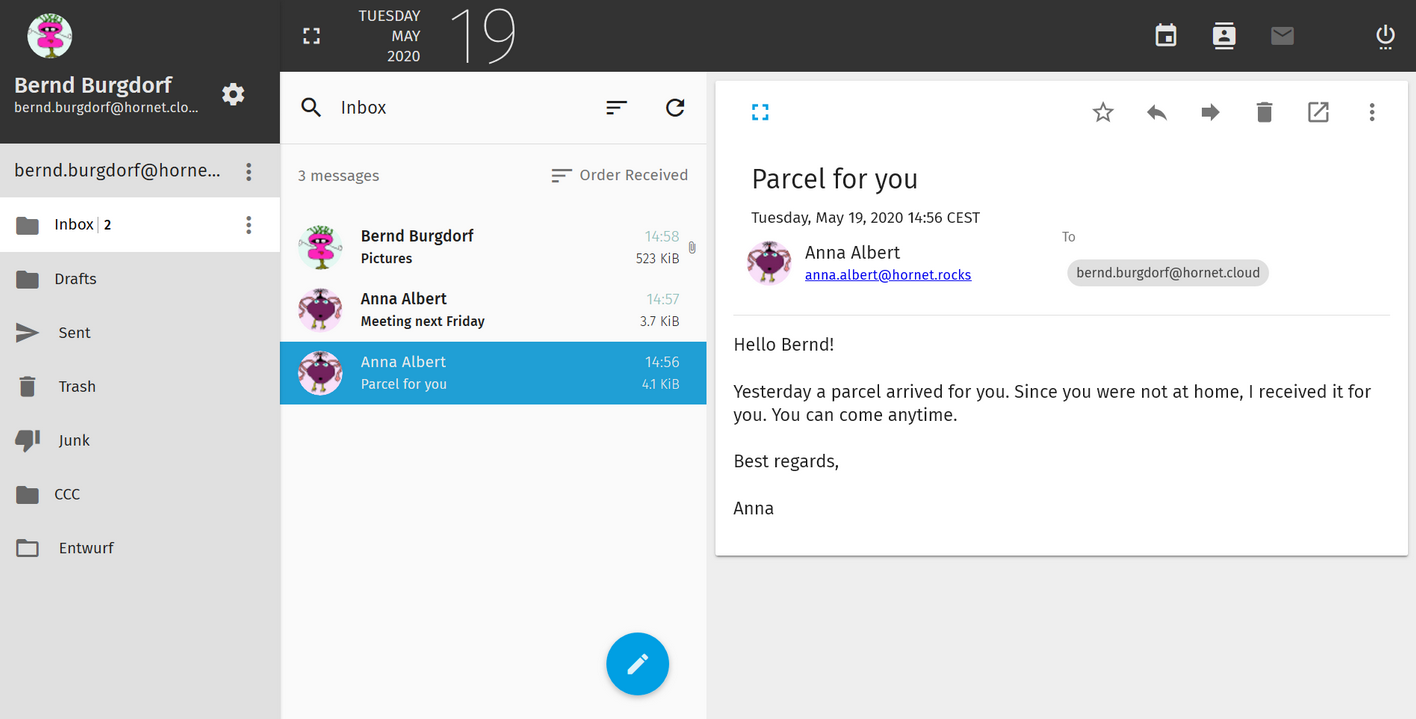This screenshot has width=1416, height=719.
Task: Delete the open message with trash icon
Action: click(x=1264, y=112)
